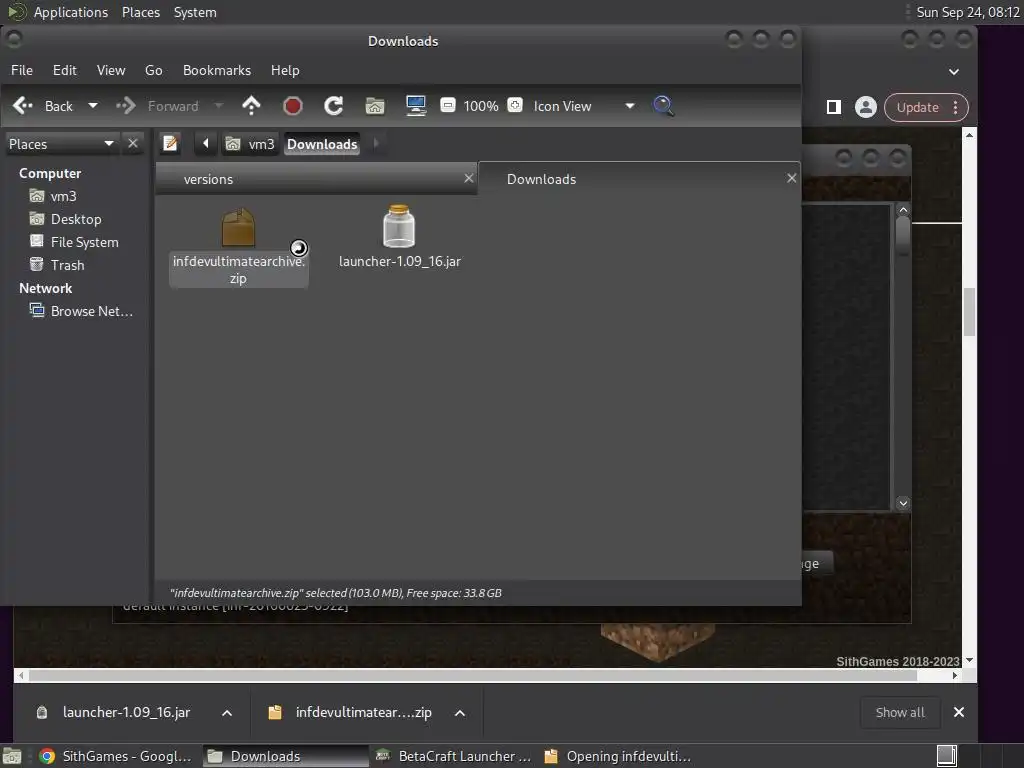Open infdevultimatear...zip download options chevron
The image size is (1024, 768).
pos(460,713)
